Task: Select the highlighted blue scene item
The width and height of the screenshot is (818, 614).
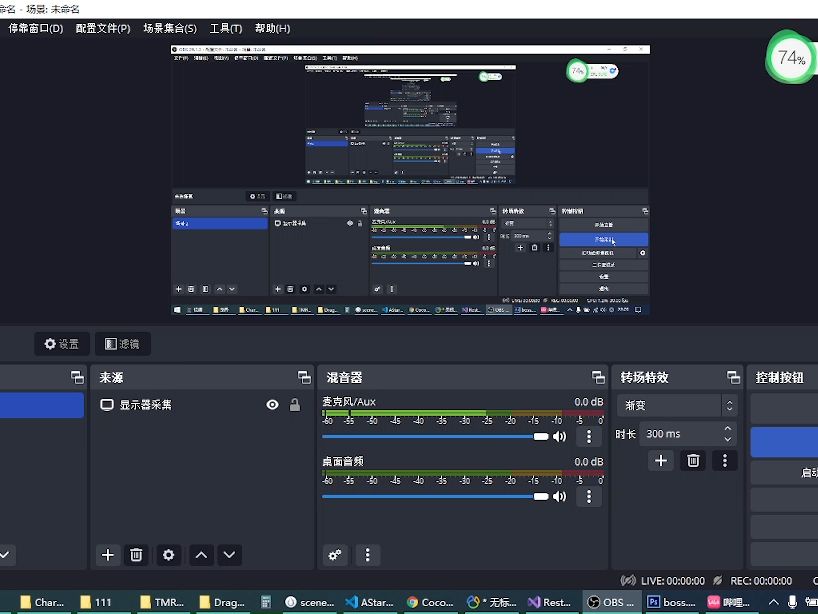Action: [42, 405]
